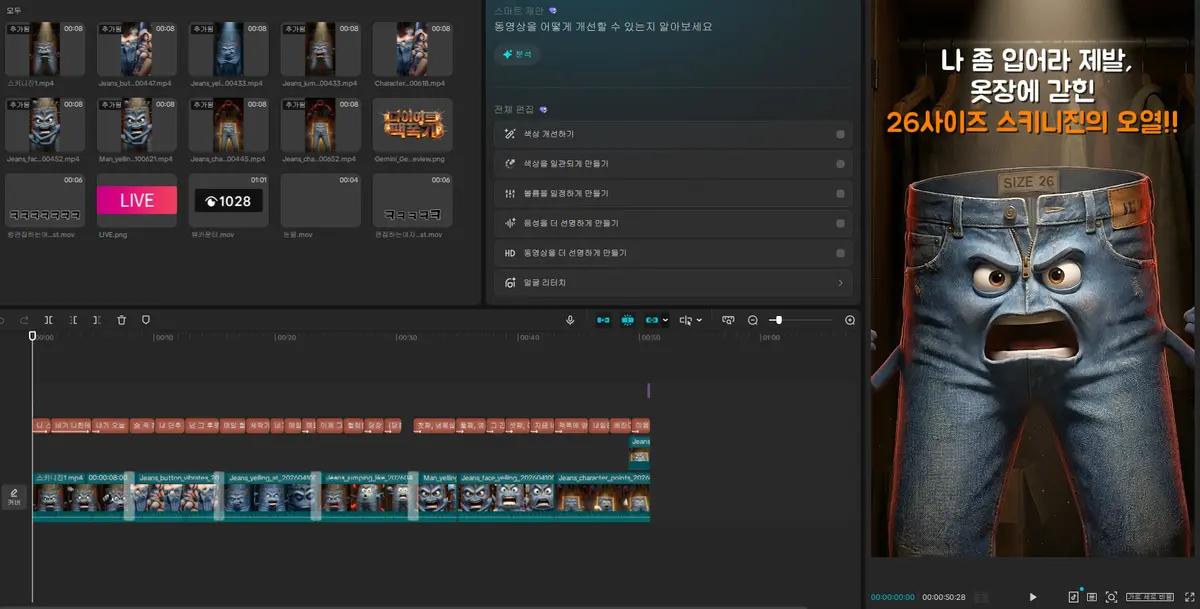Click the 전체 편집 section heading
1200x609 pixels.
(515, 109)
